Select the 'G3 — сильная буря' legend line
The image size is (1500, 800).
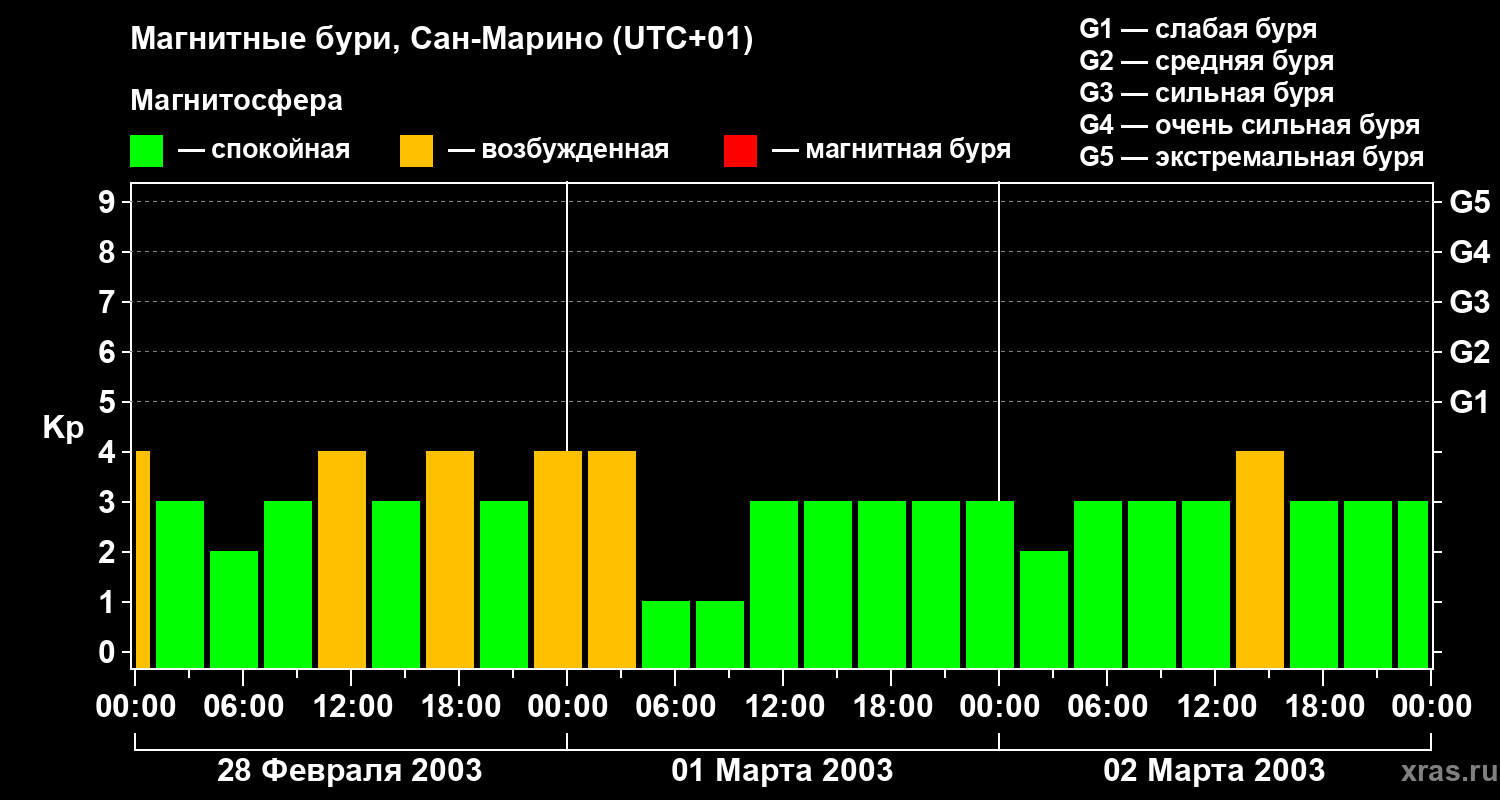coord(1207,93)
